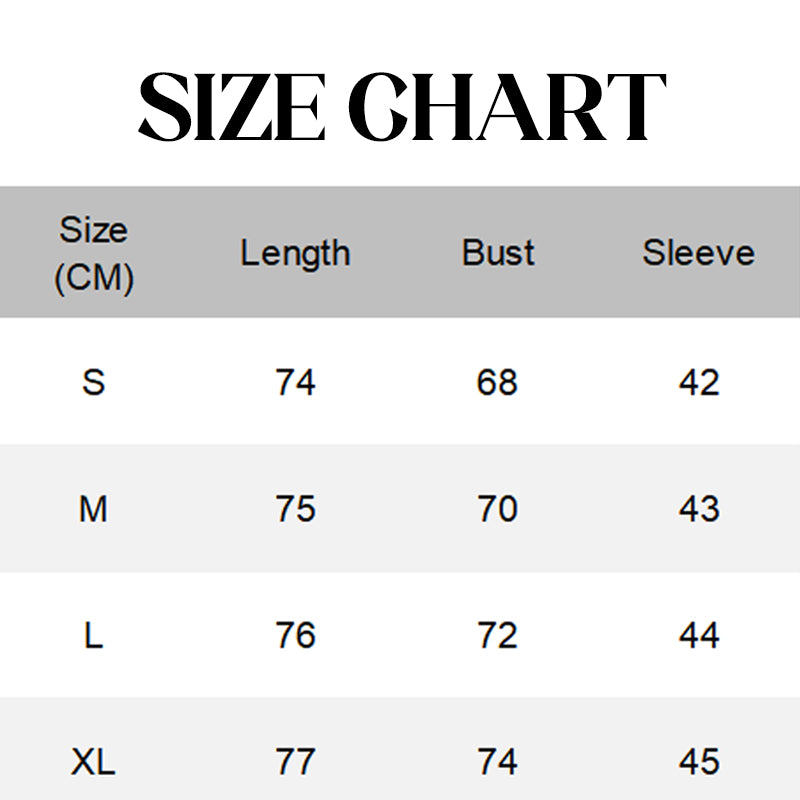Click the Bust column header

pyautogui.click(x=498, y=253)
